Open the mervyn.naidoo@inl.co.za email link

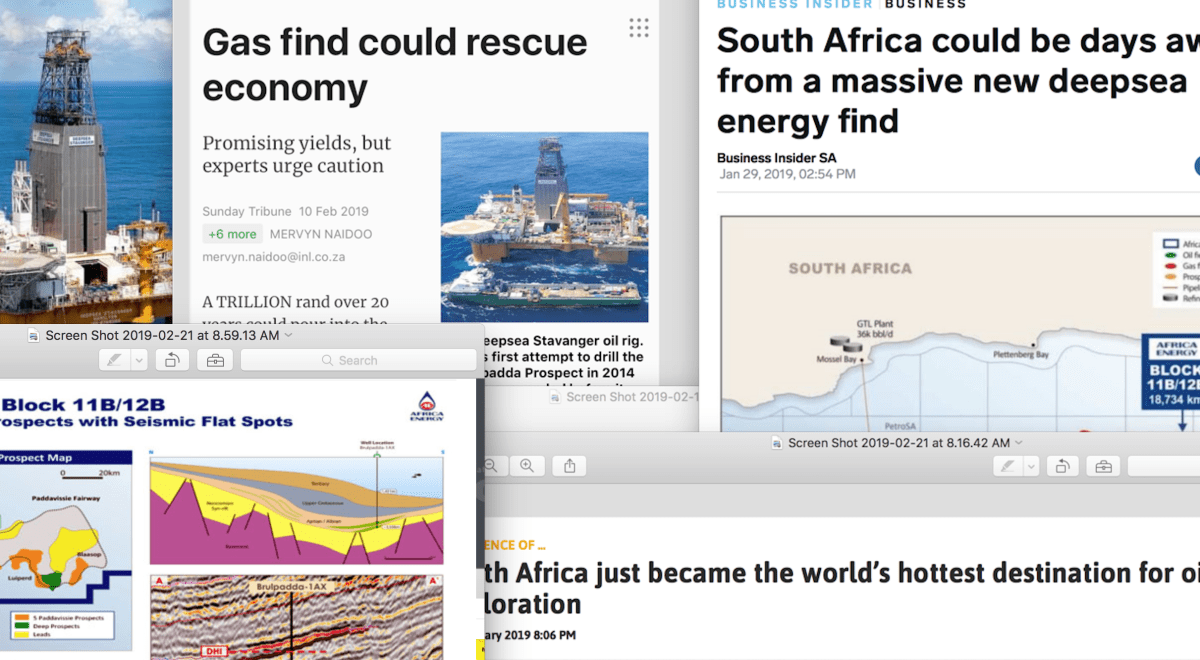[273, 257]
